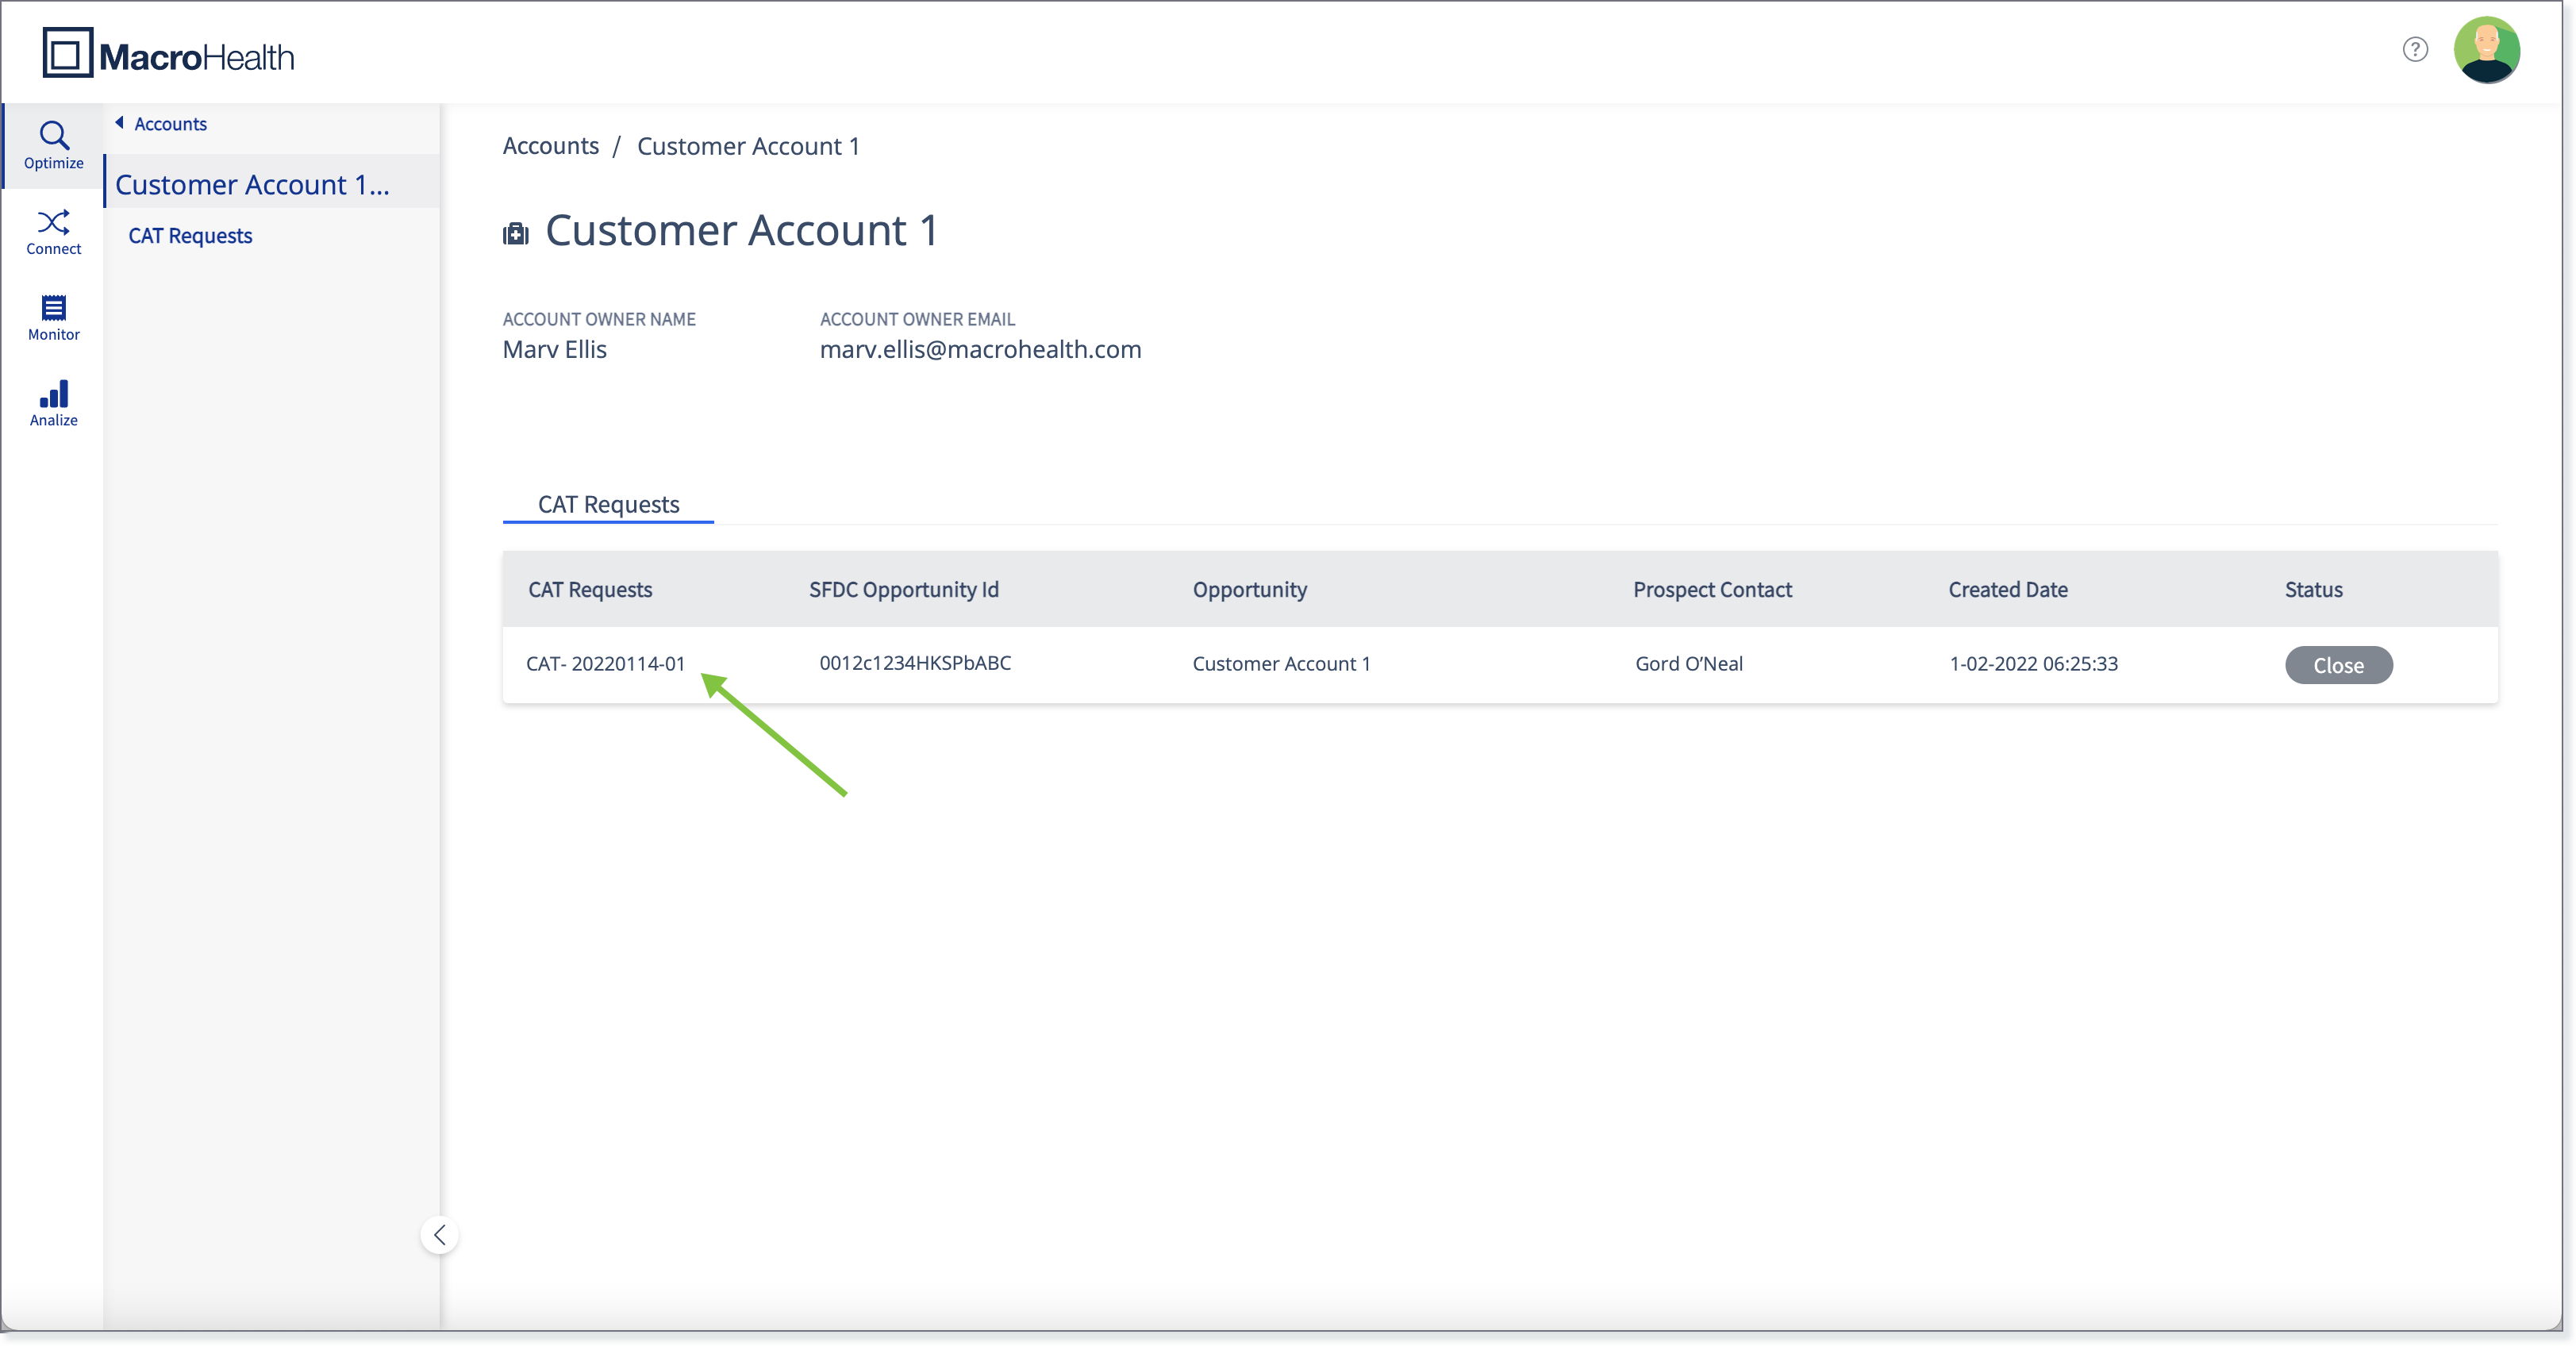Open the Monitor section in sidebar

(x=53, y=318)
